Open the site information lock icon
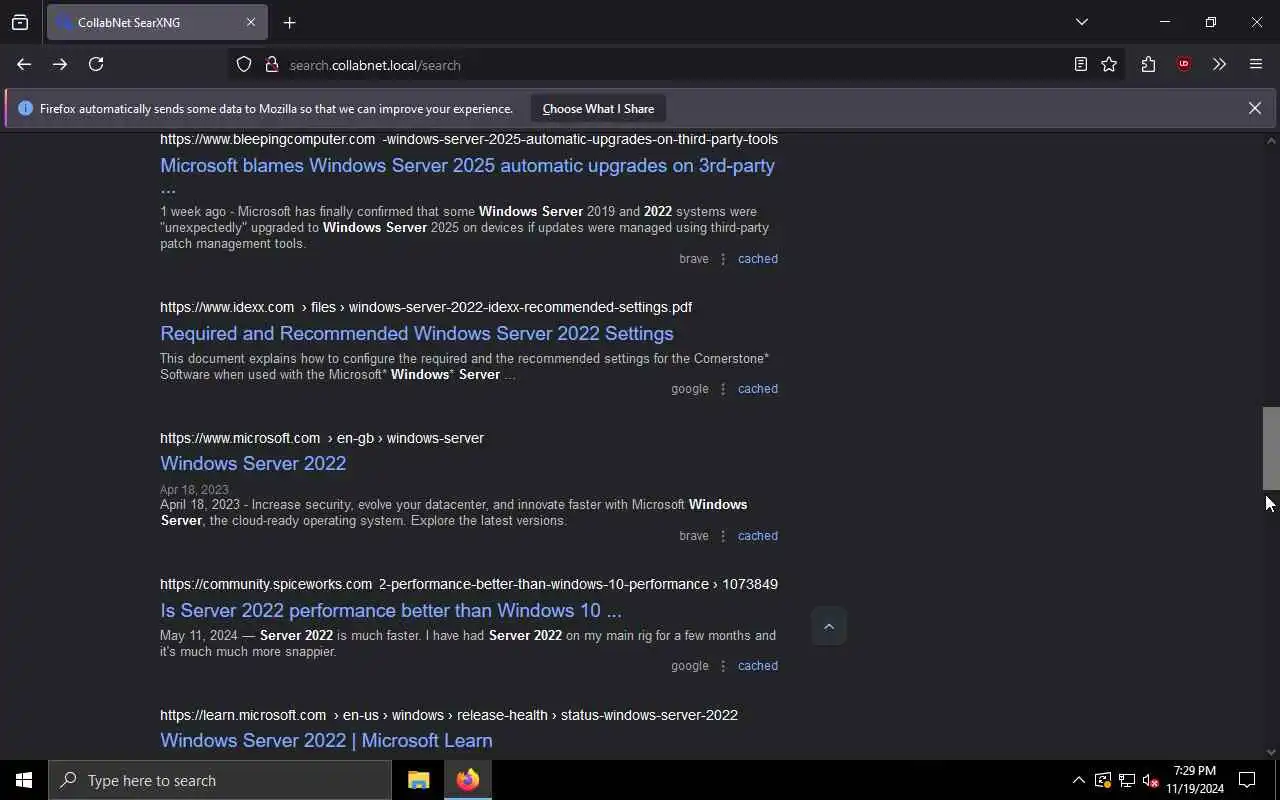 click(x=271, y=64)
